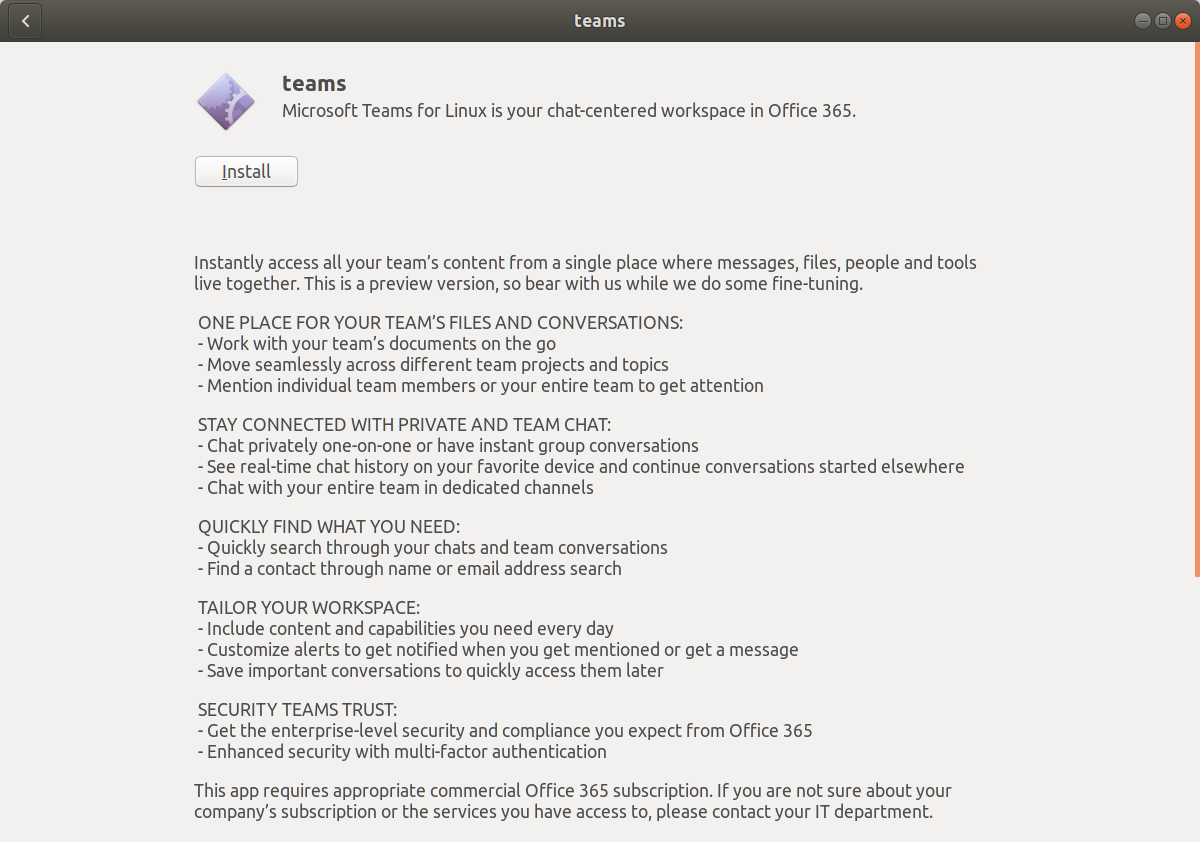Click the dedicated channels bullet line
The height and width of the screenshot is (842, 1200).
(x=396, y=488)
